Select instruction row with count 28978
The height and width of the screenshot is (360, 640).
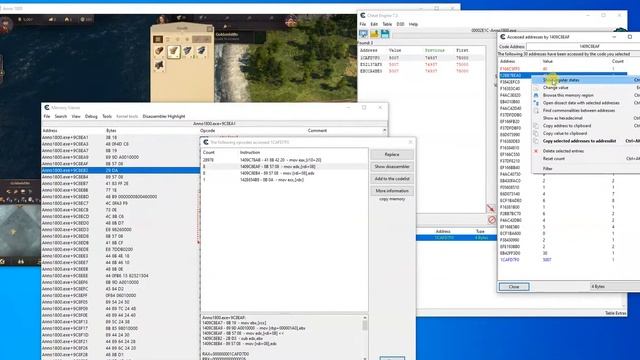point(284,160)
